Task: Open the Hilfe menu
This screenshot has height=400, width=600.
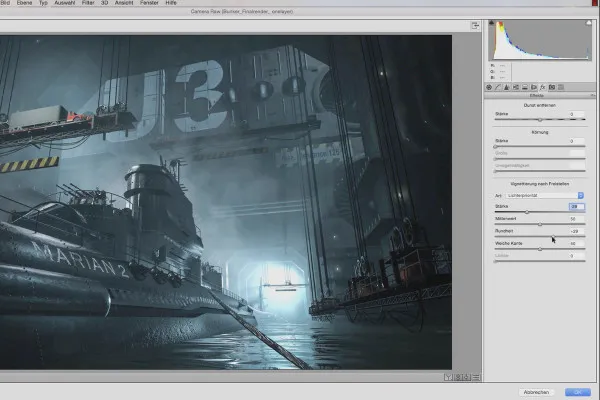Action: (x=171, y=3)
